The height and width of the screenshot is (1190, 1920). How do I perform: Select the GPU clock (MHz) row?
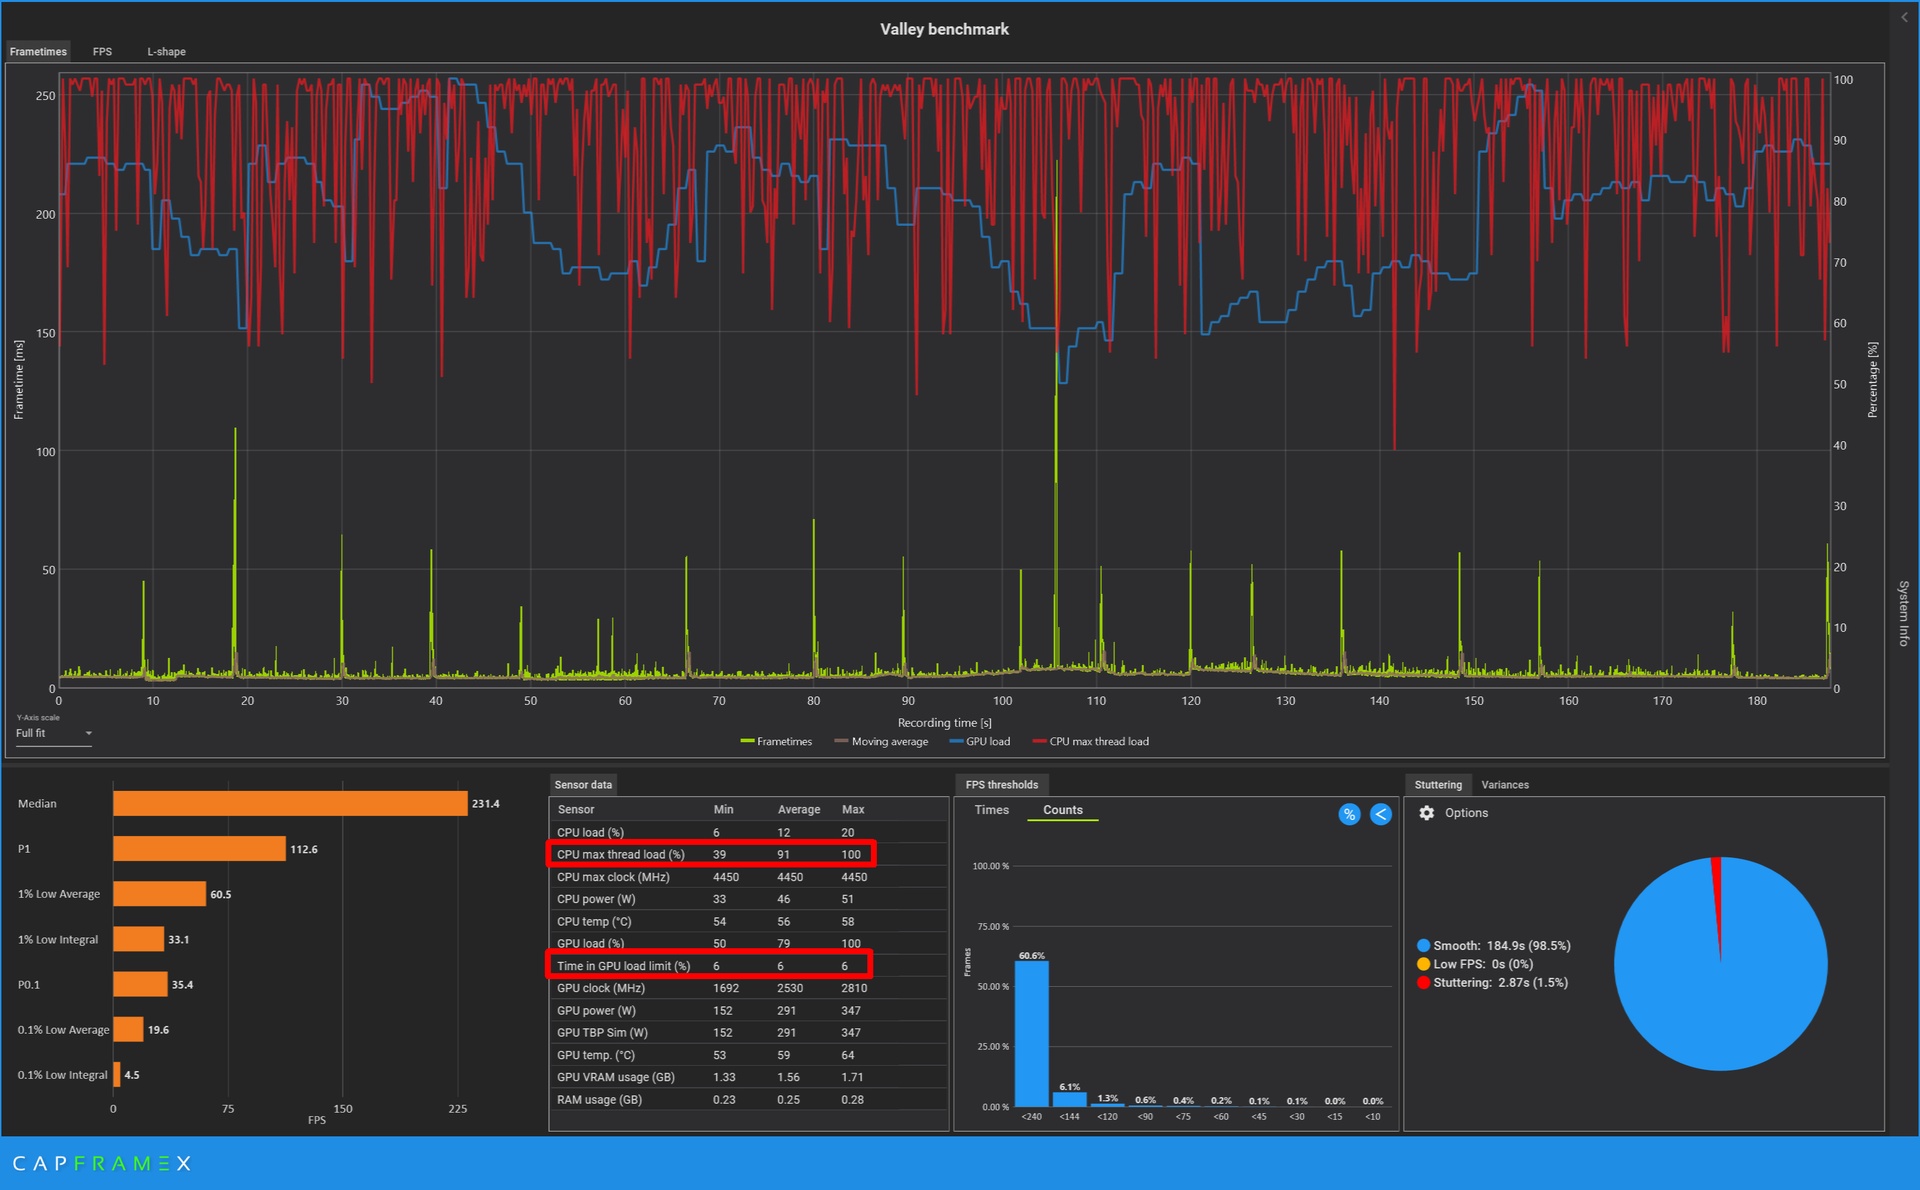pos(748,988)
